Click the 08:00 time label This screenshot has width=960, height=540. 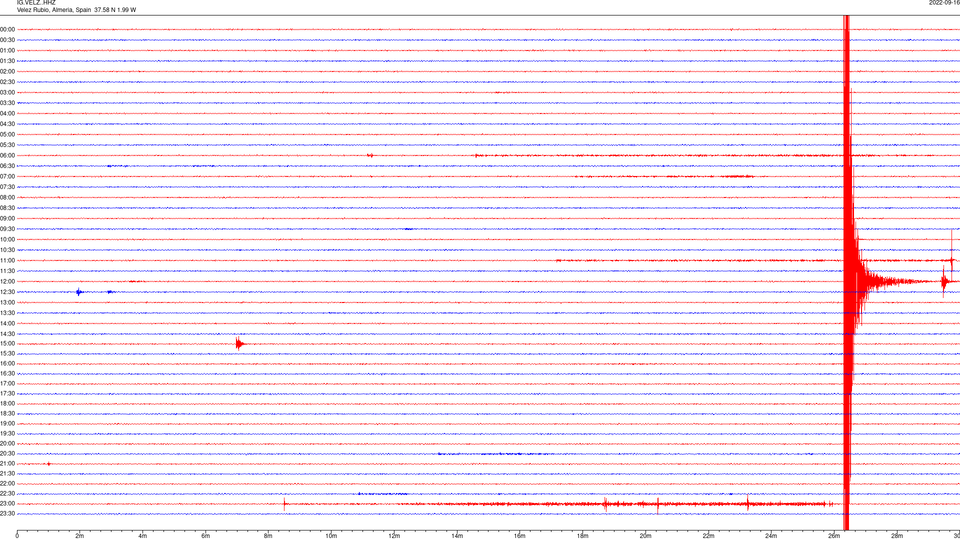pyautogui.click(x=7, y=197)
